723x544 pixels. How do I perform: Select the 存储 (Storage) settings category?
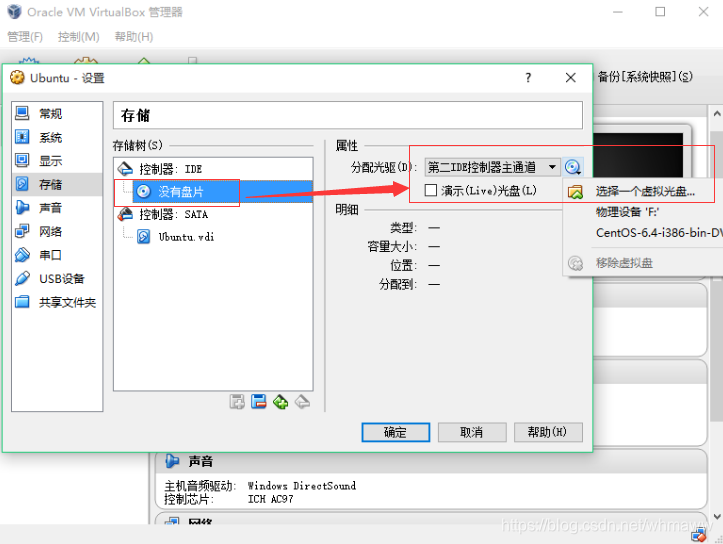57,184
